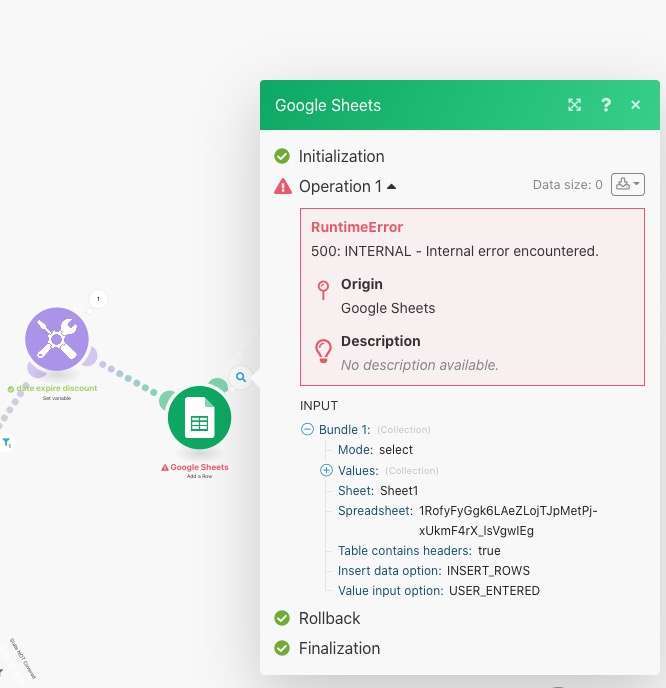Click the red warning icon beside Operation 1
The height and width of the screenshot is (688, 666).
tap(283, 186)
